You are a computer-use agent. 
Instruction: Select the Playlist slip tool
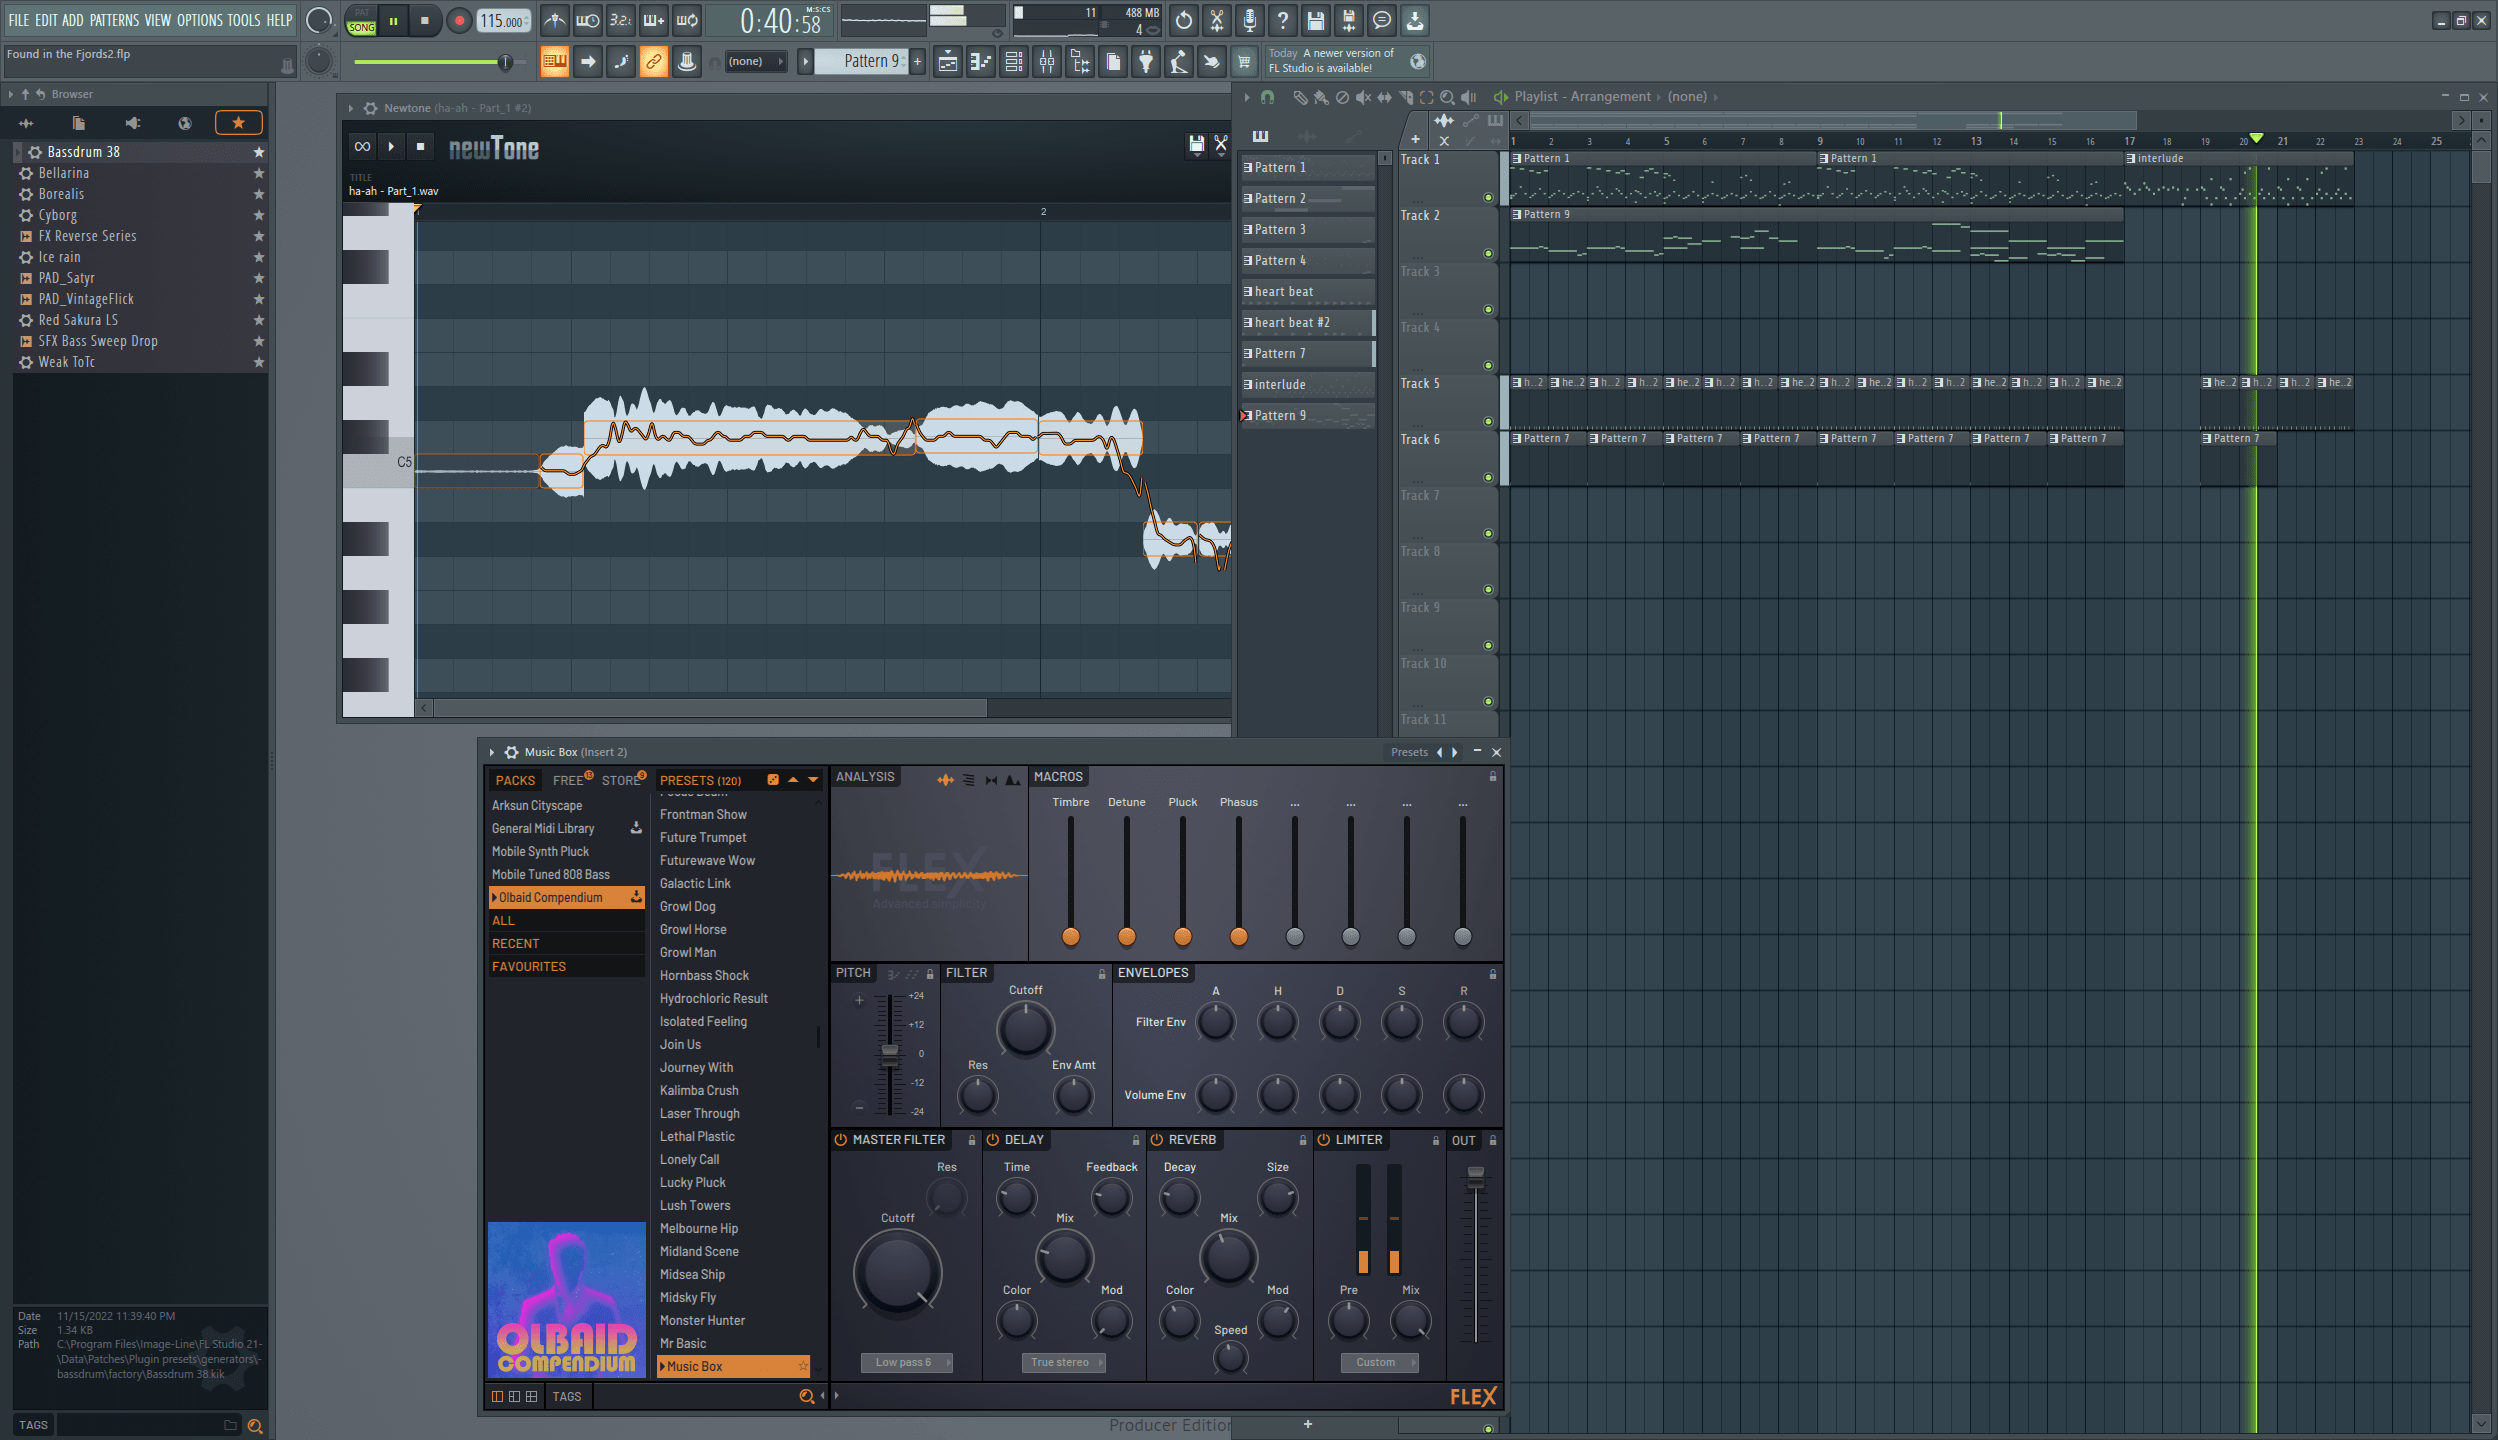tap(1384, 97)
